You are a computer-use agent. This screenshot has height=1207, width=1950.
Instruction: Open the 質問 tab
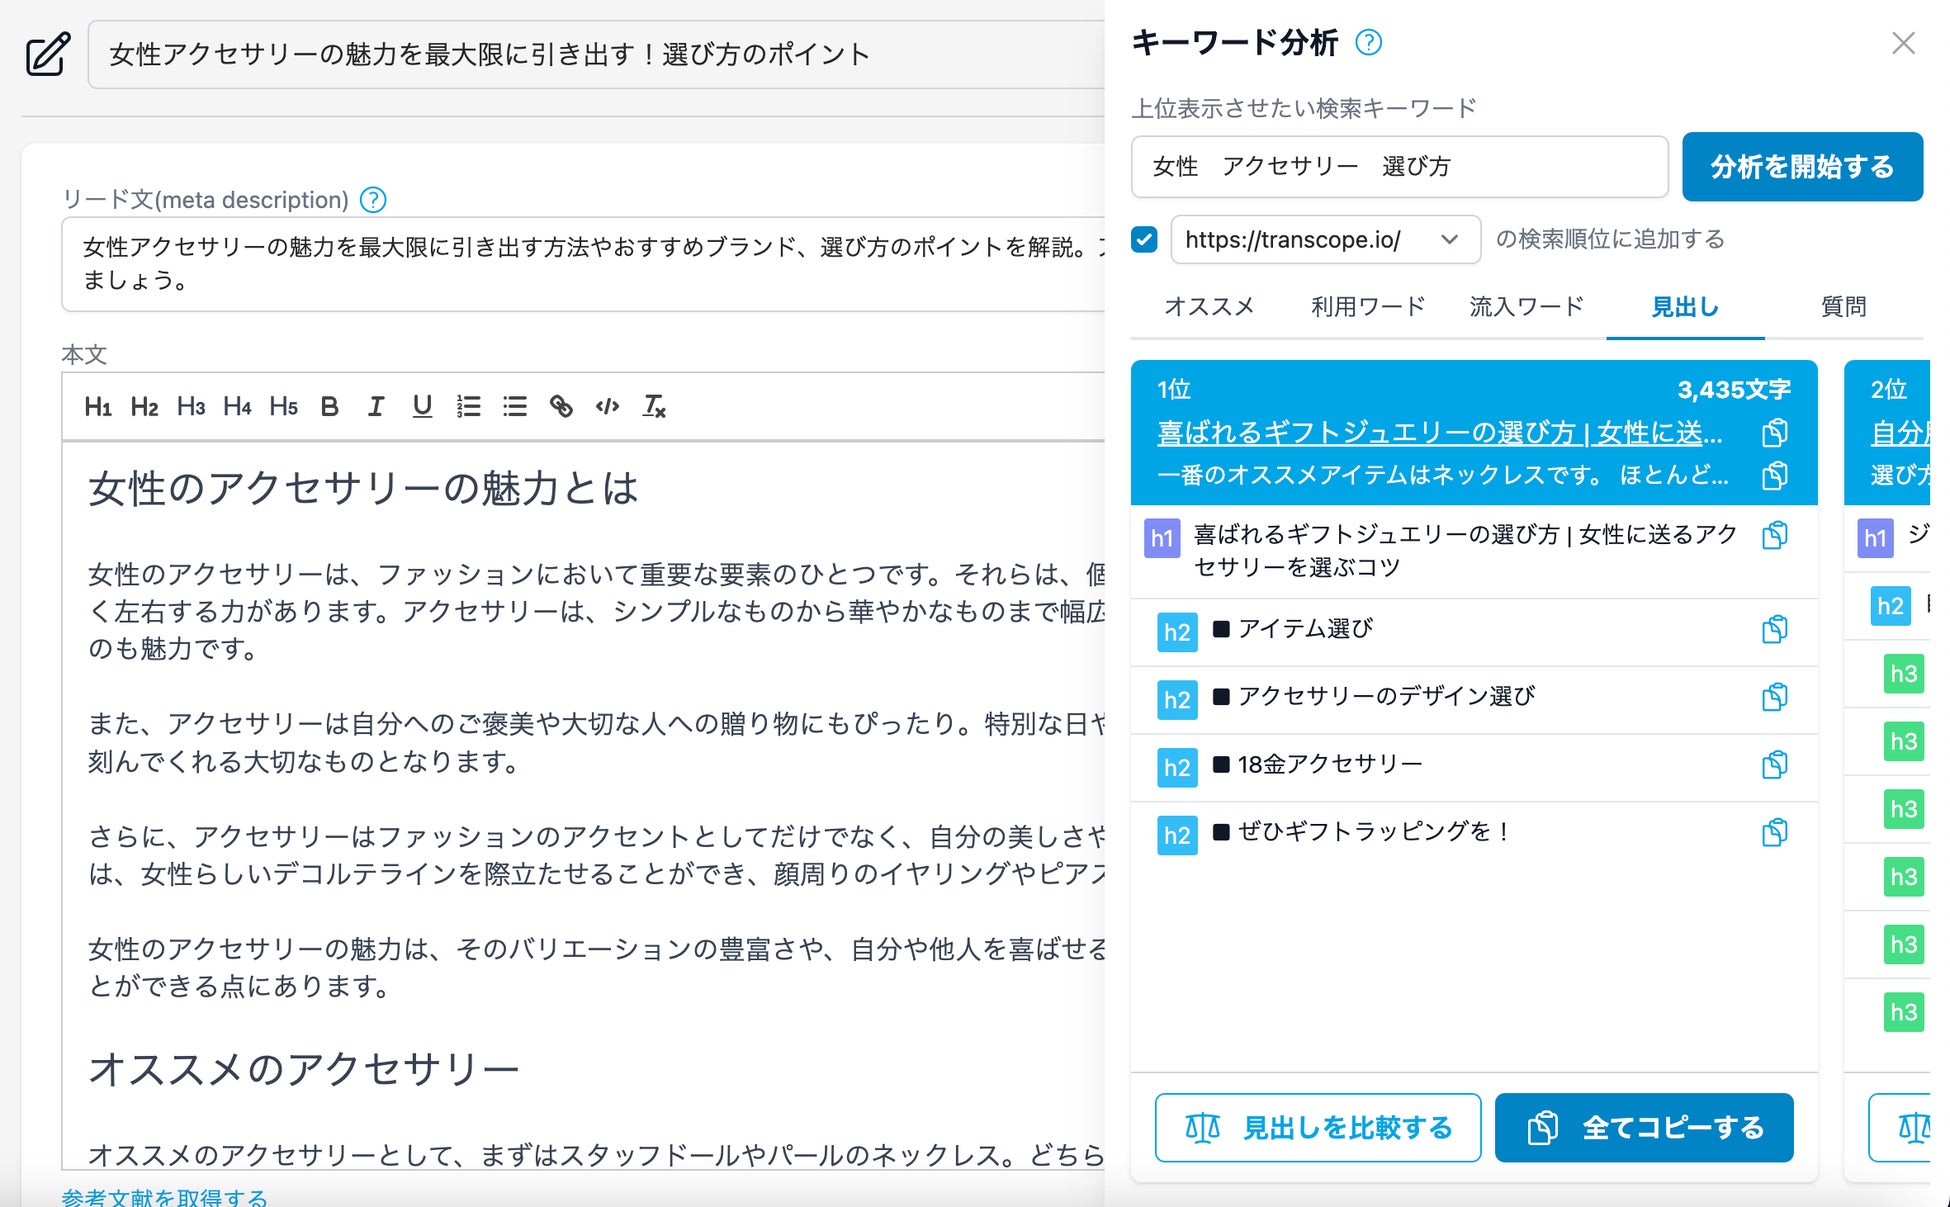1842,307
